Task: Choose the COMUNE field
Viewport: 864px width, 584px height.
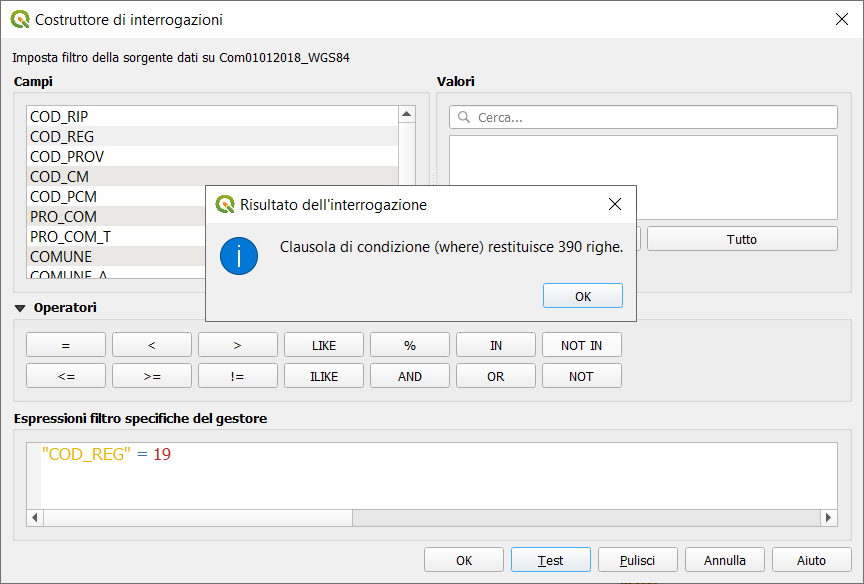Action: 61,257
